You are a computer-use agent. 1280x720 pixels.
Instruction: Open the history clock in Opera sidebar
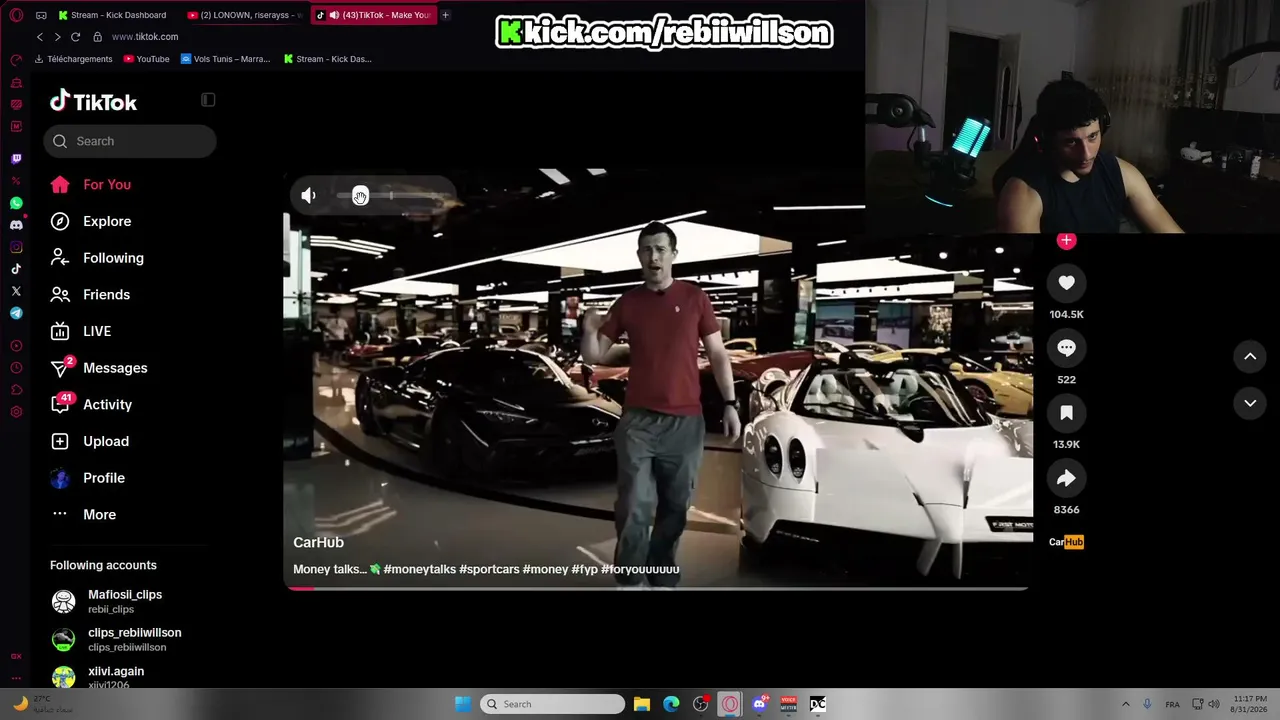coord(16,368)
